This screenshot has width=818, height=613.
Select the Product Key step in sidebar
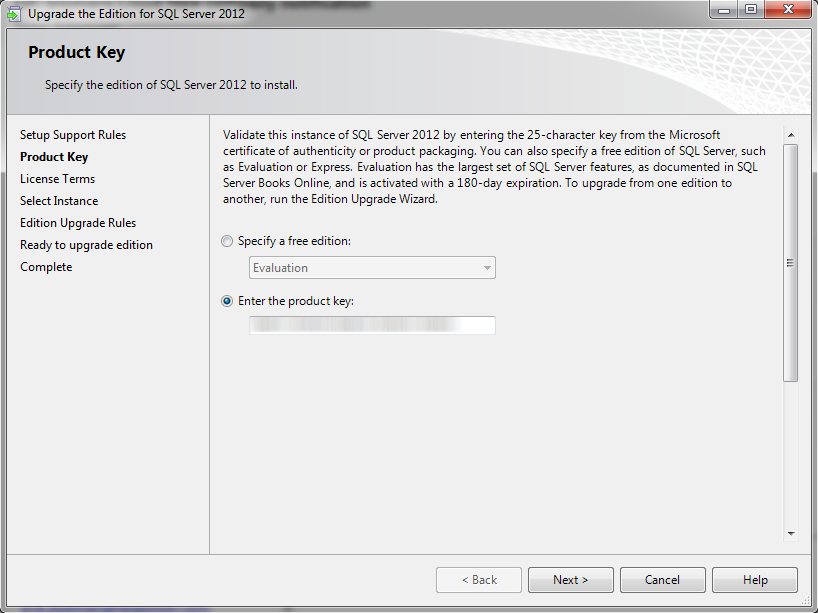coord(54,157)
